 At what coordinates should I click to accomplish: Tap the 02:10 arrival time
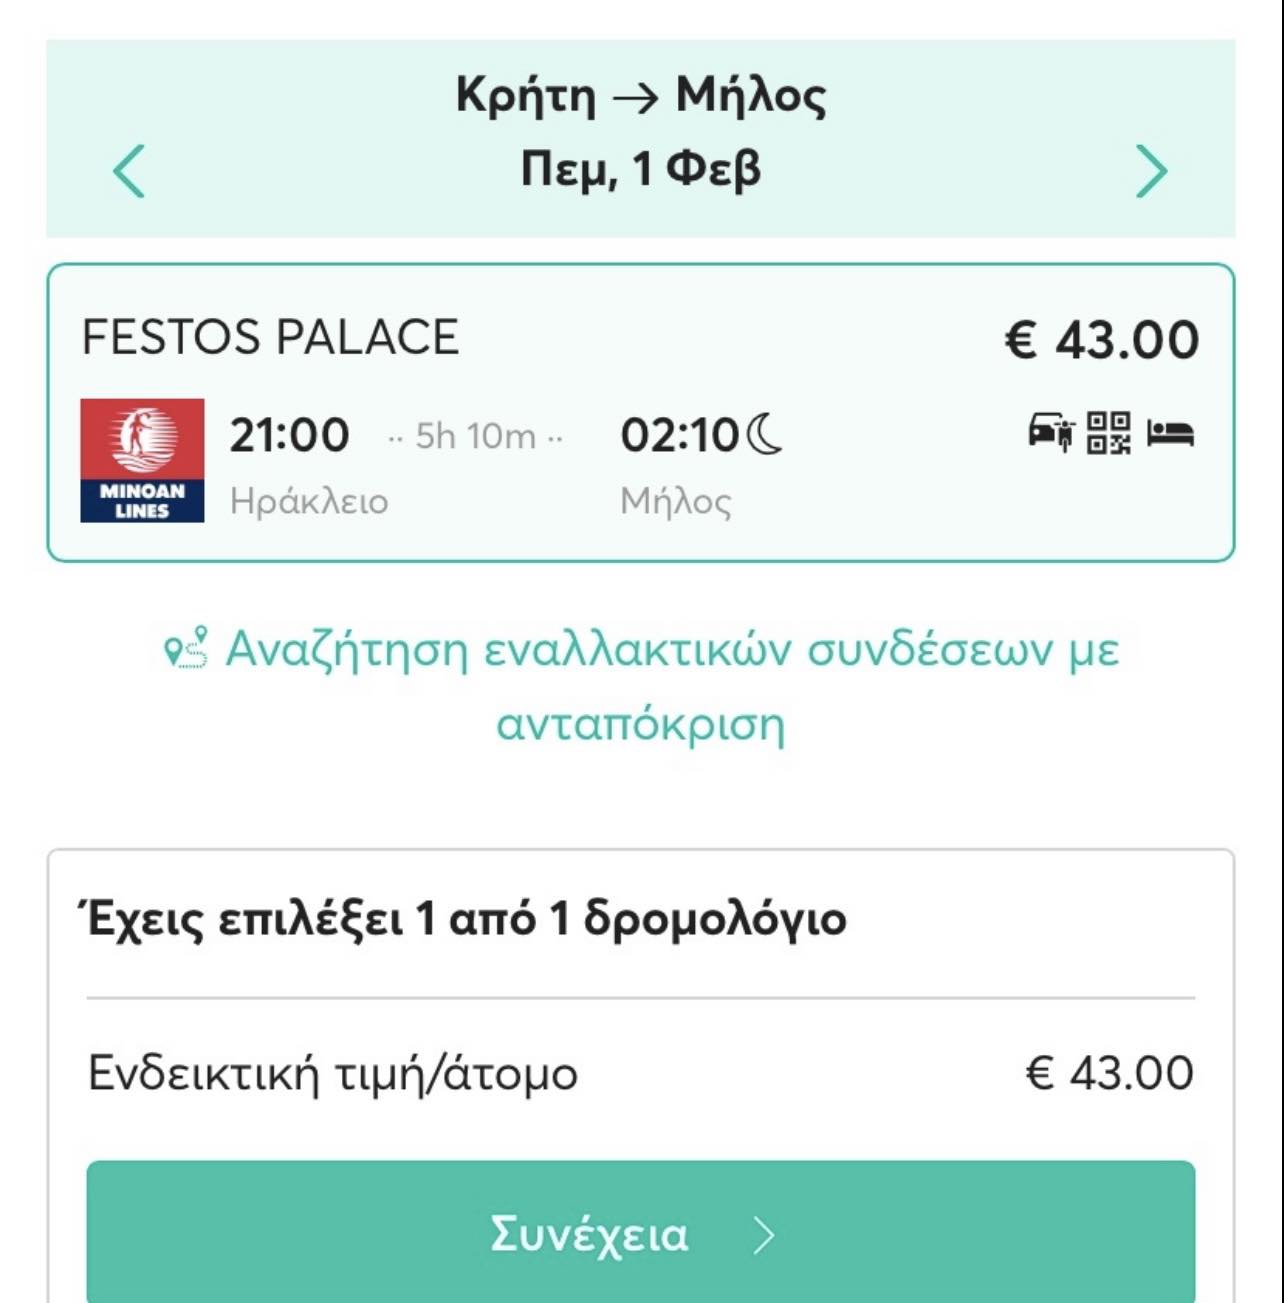coord(680,435)
